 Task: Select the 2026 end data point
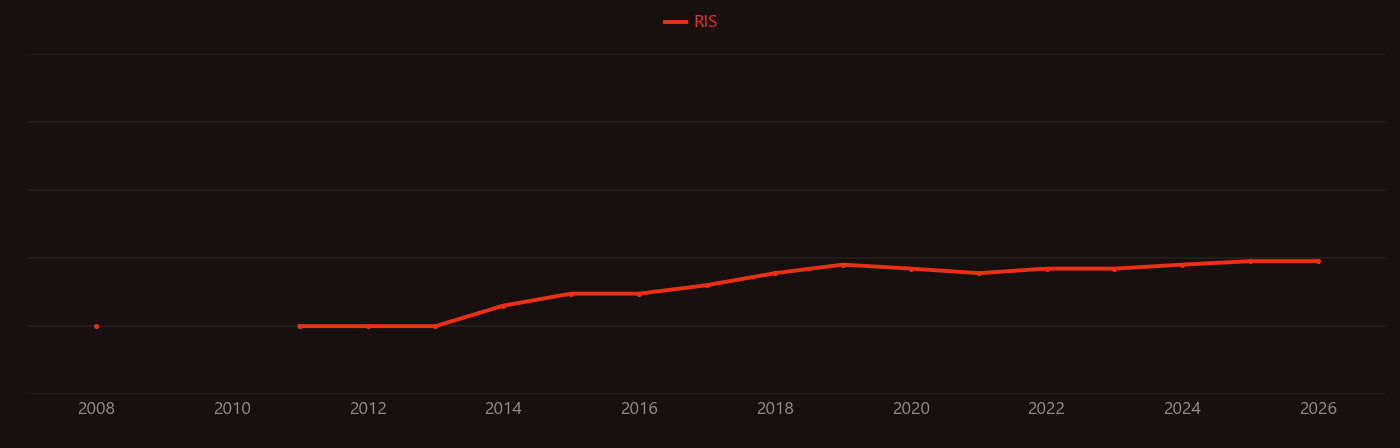point(1318,261)
